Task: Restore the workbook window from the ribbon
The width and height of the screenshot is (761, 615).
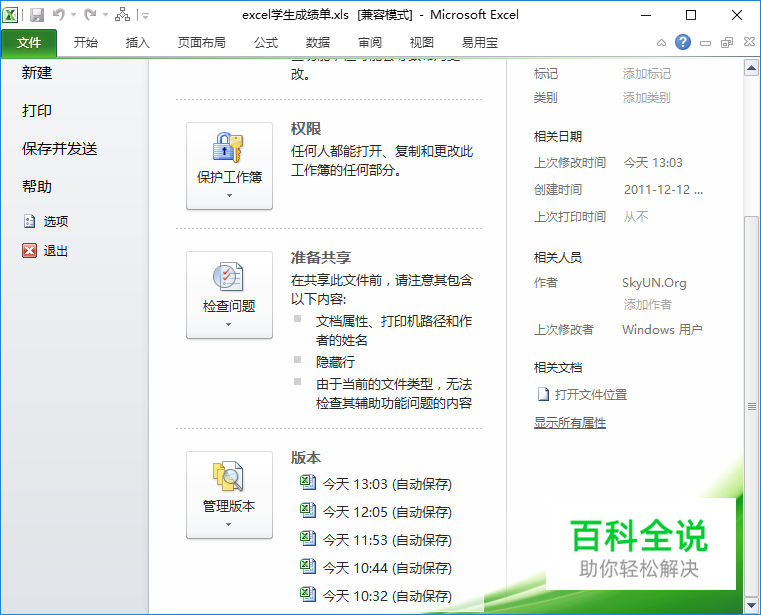Action: pyautogui.click(x=727, y=43)
